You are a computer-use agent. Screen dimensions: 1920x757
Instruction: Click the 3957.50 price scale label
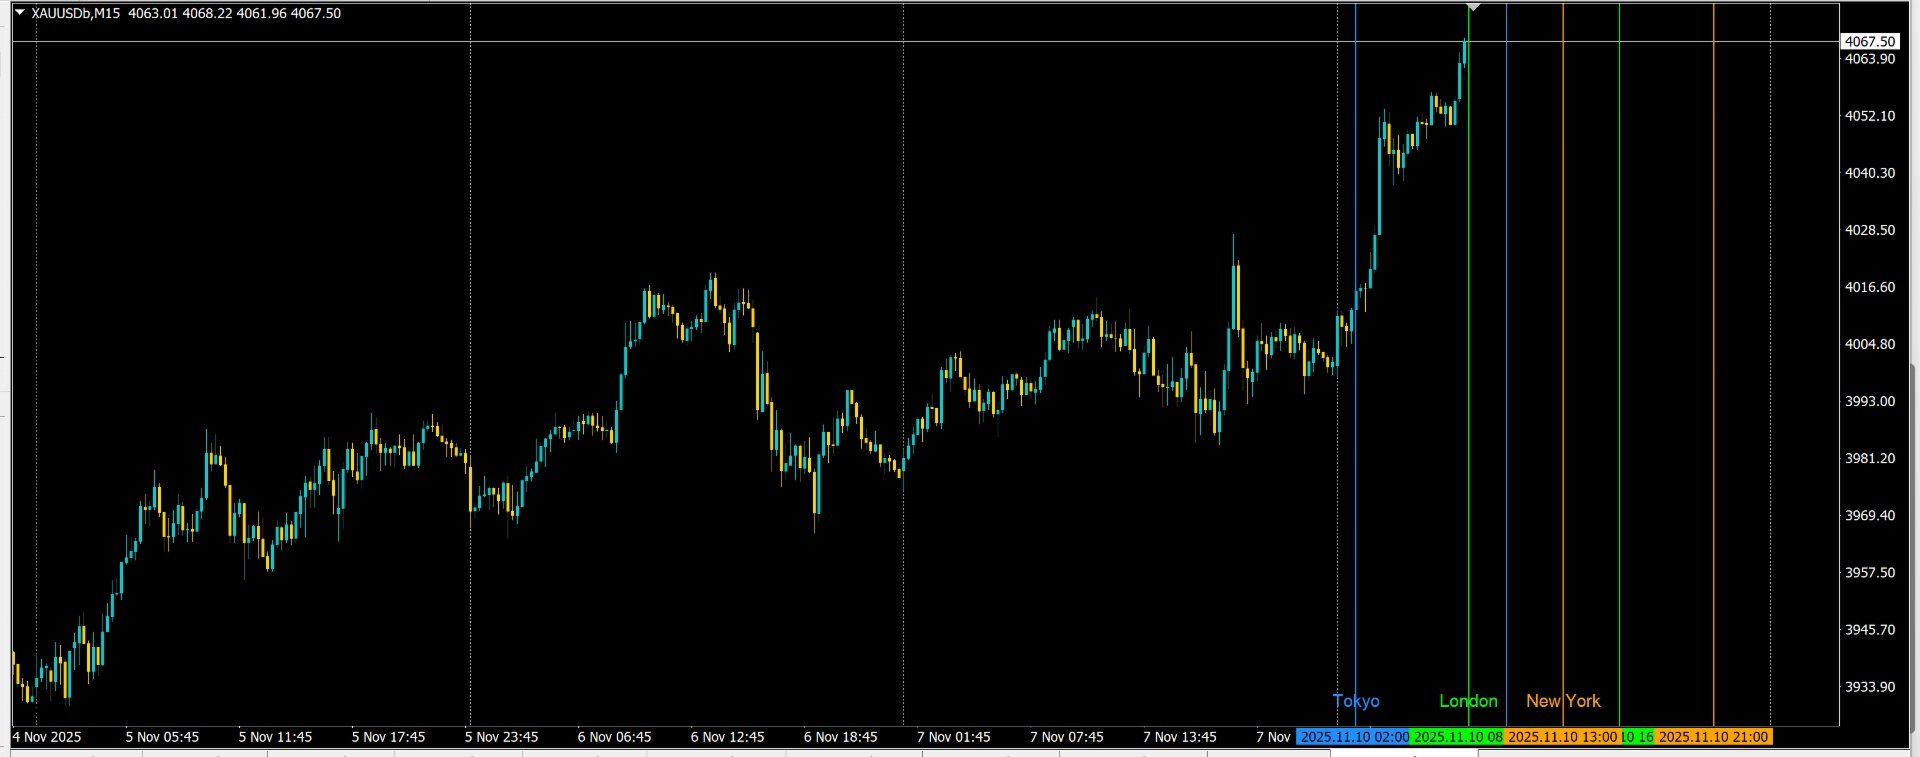[x=1869, y=572]
